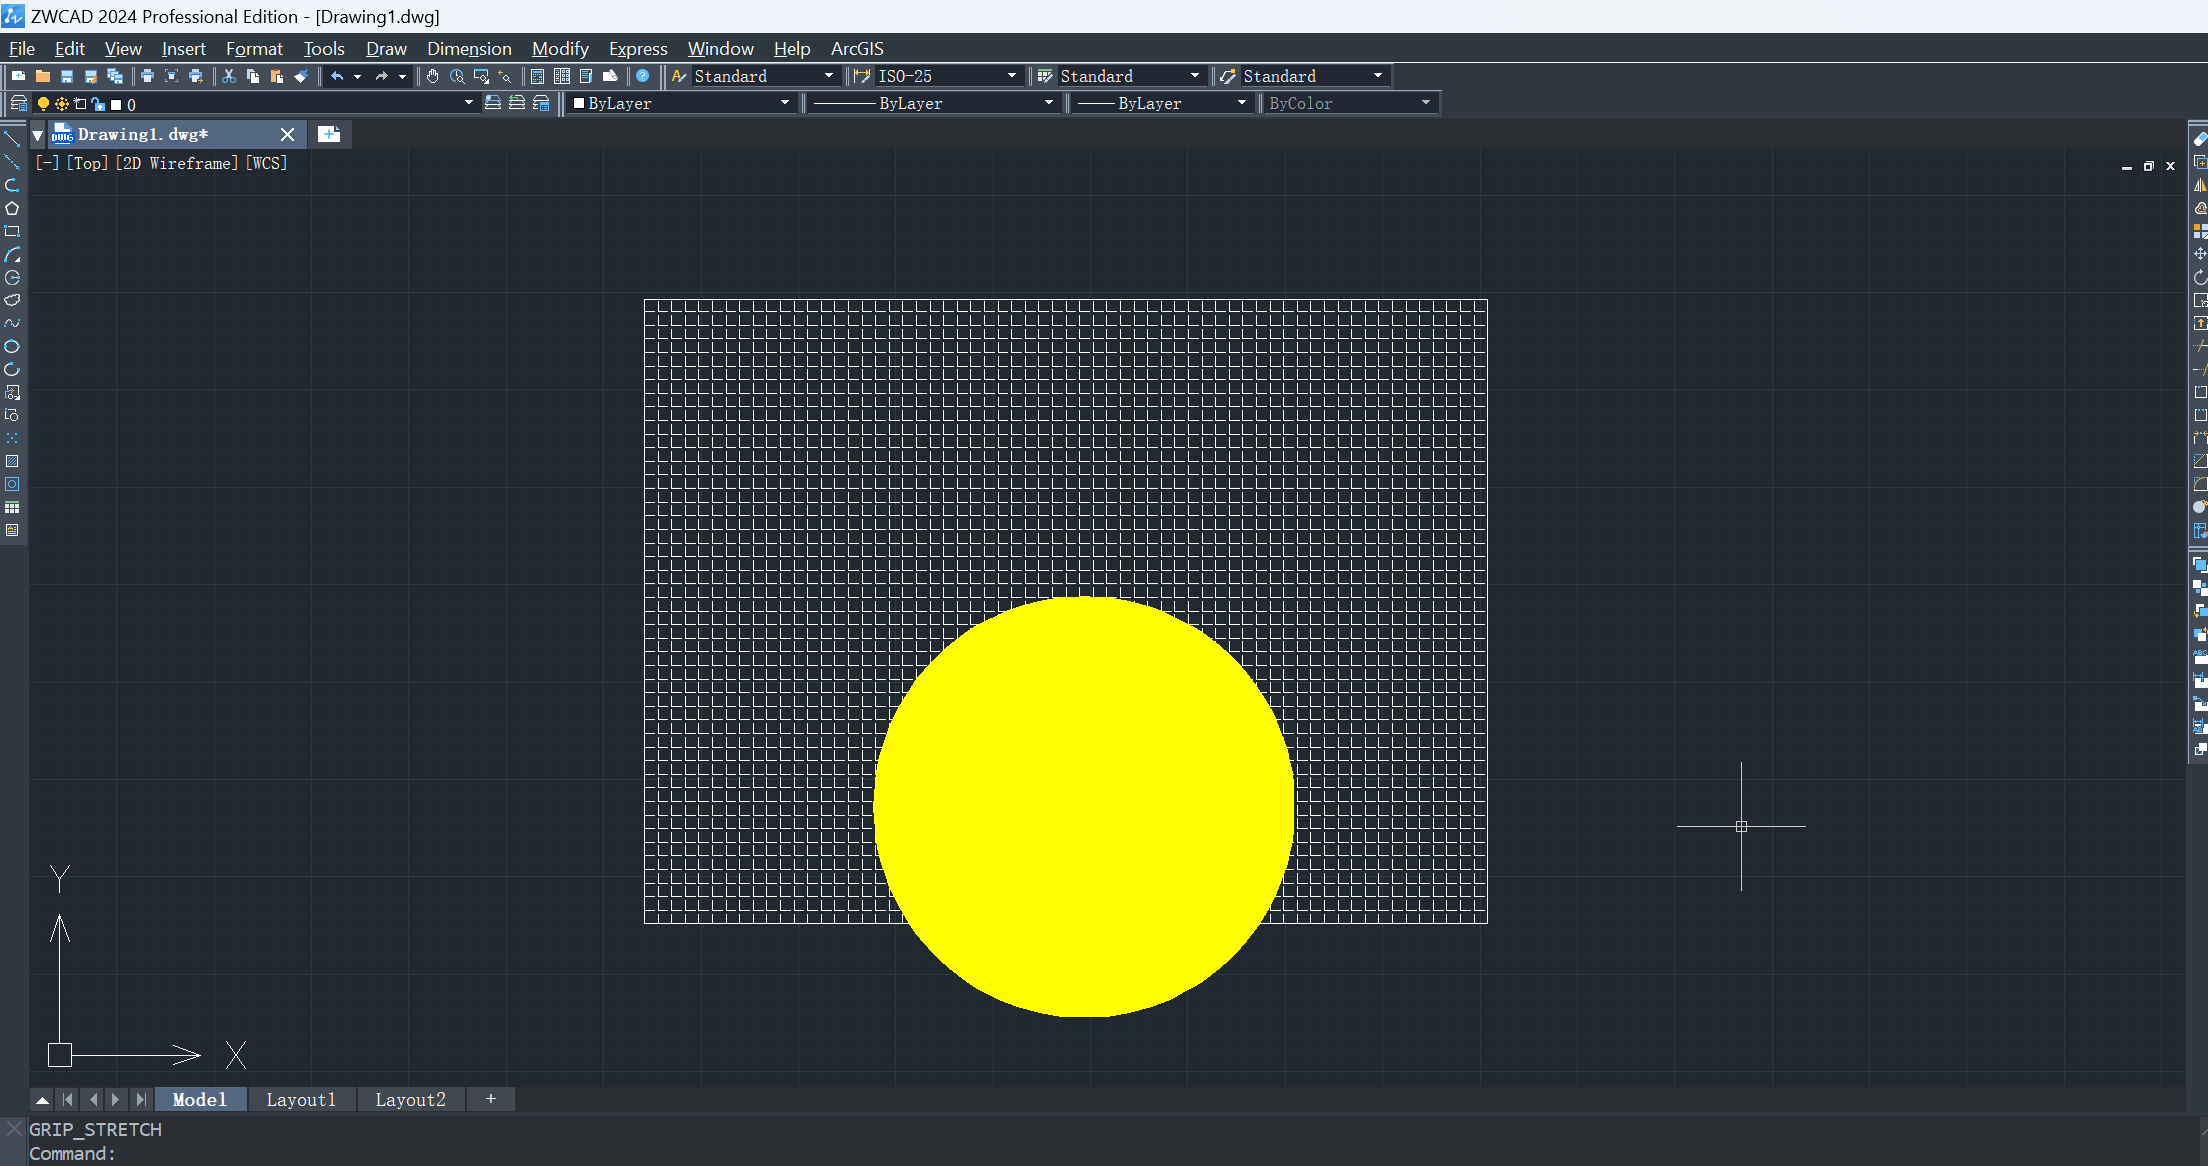Redo the last undone action
Image resolution: width=2208 pixels, height=1166 pixels.
[x=381, y=76]
